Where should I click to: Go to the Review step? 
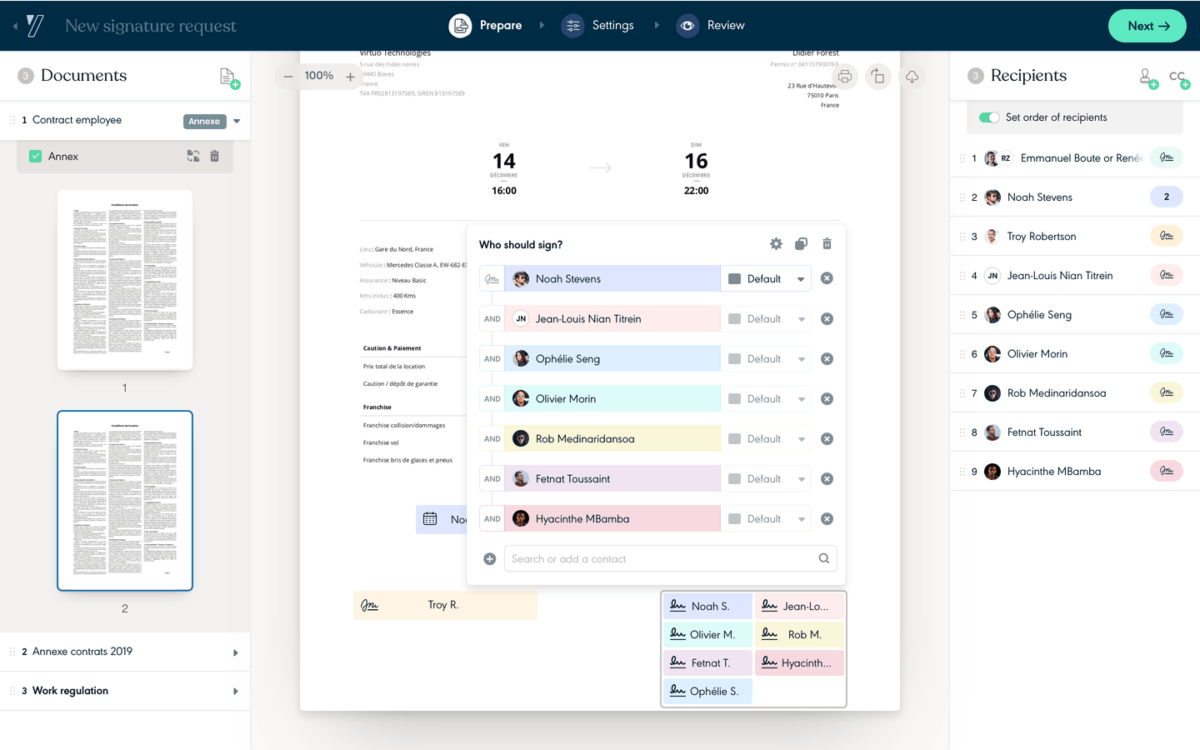[711, 25]
